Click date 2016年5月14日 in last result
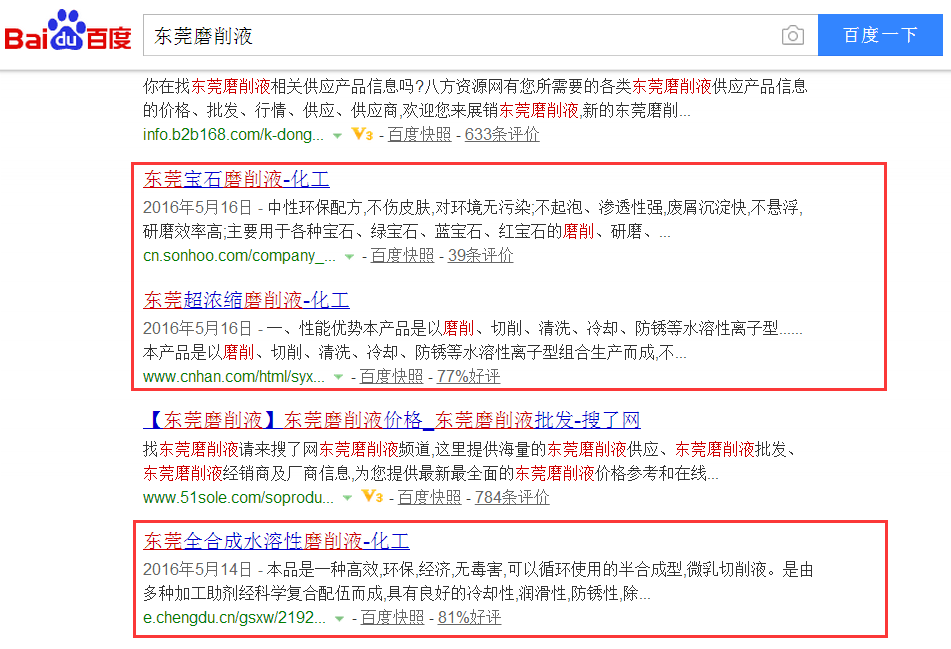951x649 pixels. [198, 570]
